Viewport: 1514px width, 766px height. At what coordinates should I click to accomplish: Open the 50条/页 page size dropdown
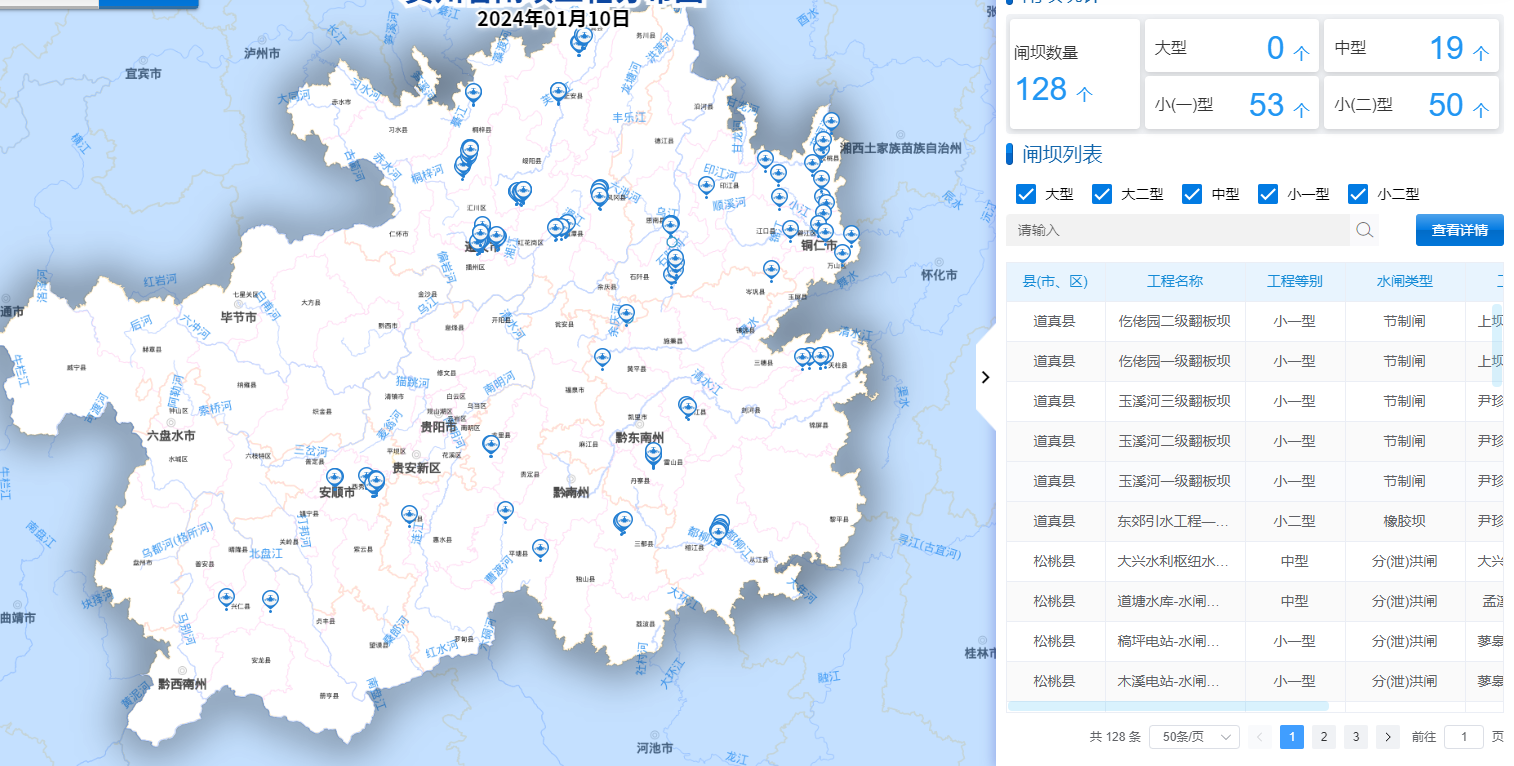[x=1195, y=737]
